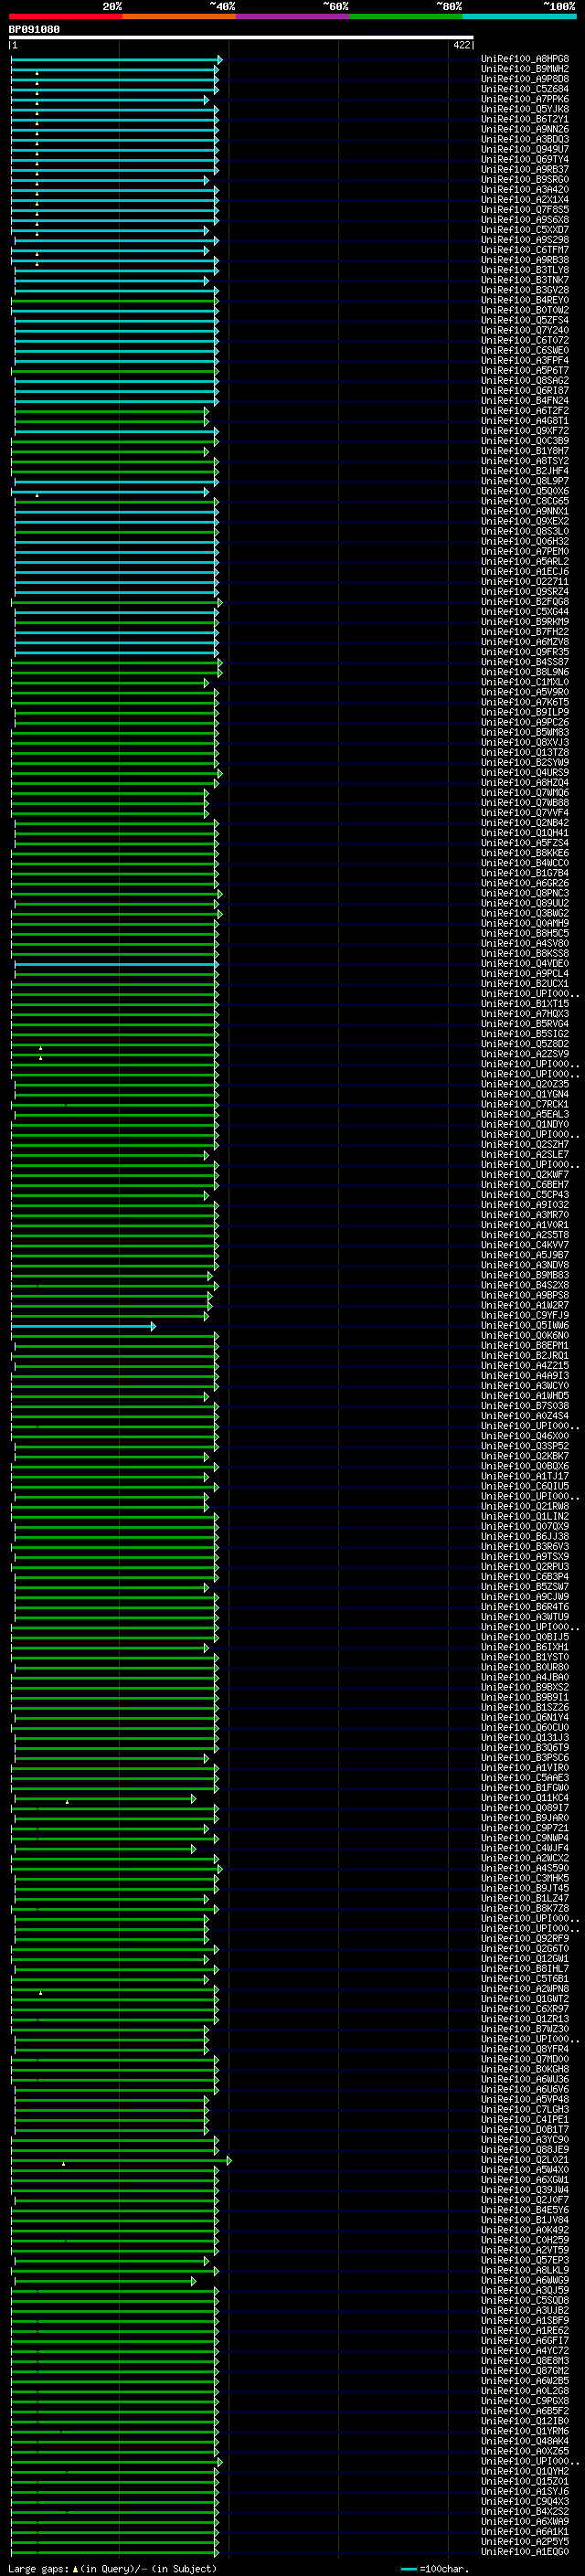Screen dimensions: 585x2576
Task: Open UniRef100_B5ZSW7 entry
Action: 525,1586
